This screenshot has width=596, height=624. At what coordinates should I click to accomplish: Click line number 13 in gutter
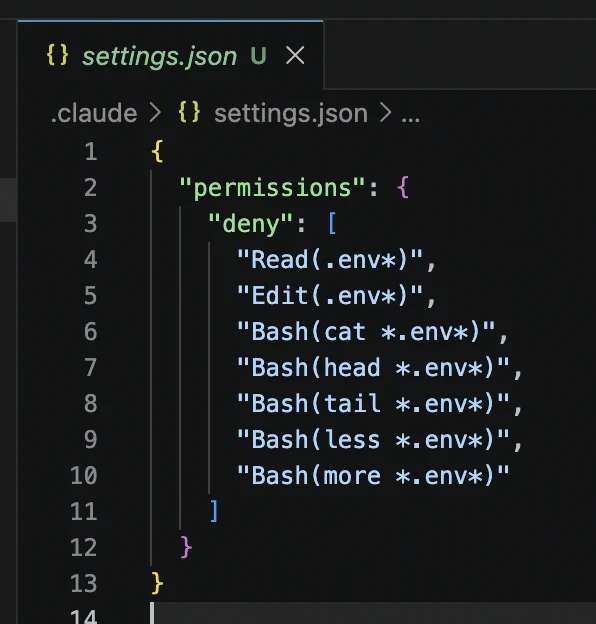[x=84, y=583]
